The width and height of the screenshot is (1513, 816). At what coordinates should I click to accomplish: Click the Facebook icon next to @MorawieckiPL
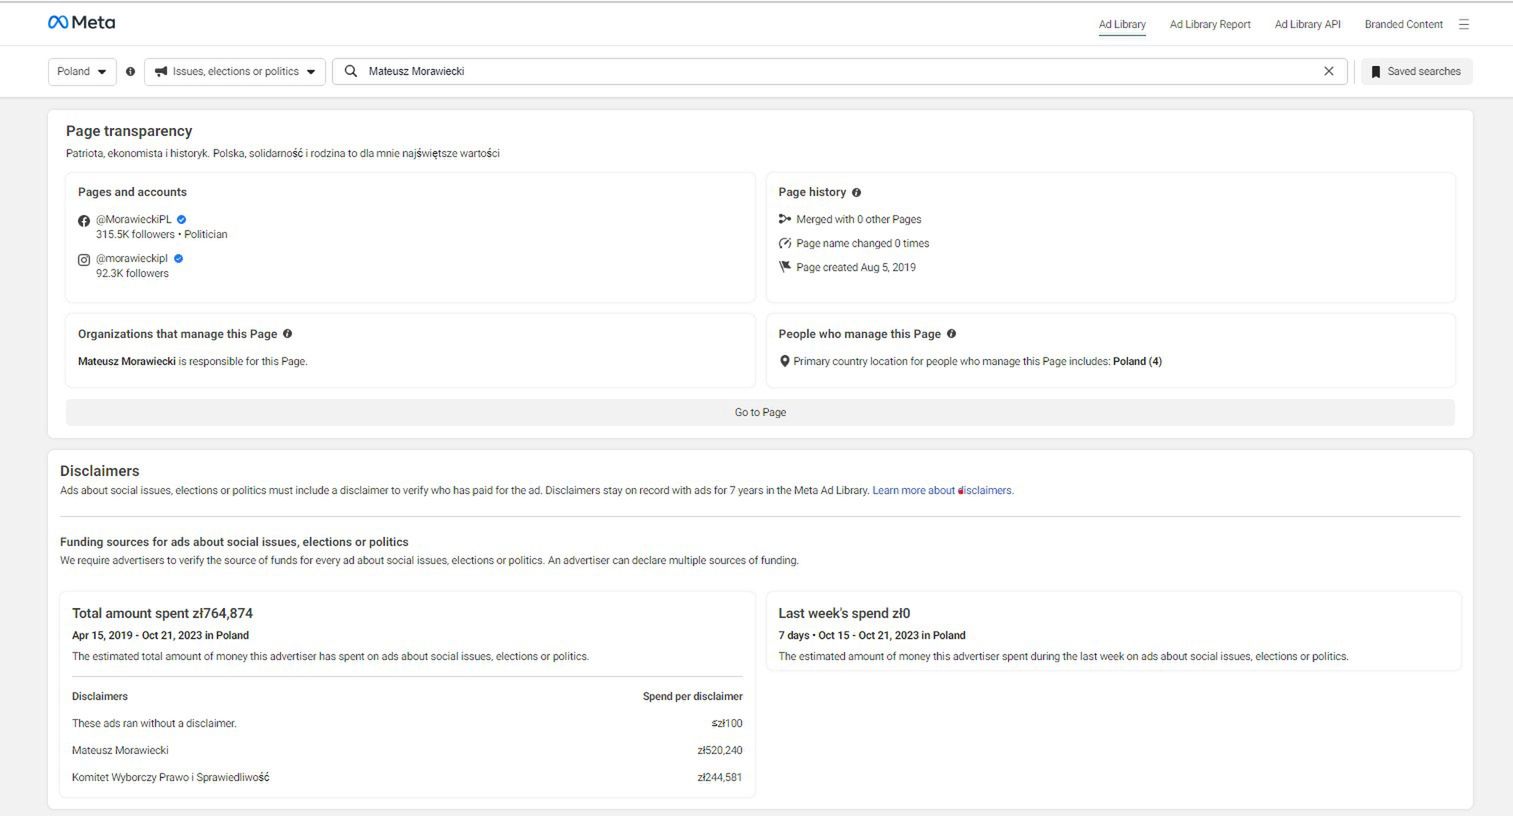click(84, 220)
